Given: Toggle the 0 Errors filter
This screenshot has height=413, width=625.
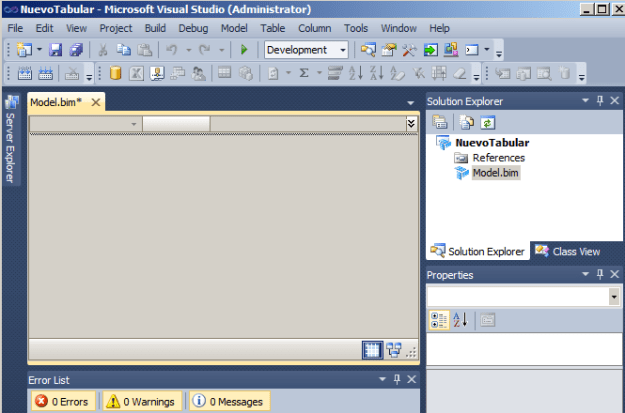Looking at the screenshot, I should 64,401.
